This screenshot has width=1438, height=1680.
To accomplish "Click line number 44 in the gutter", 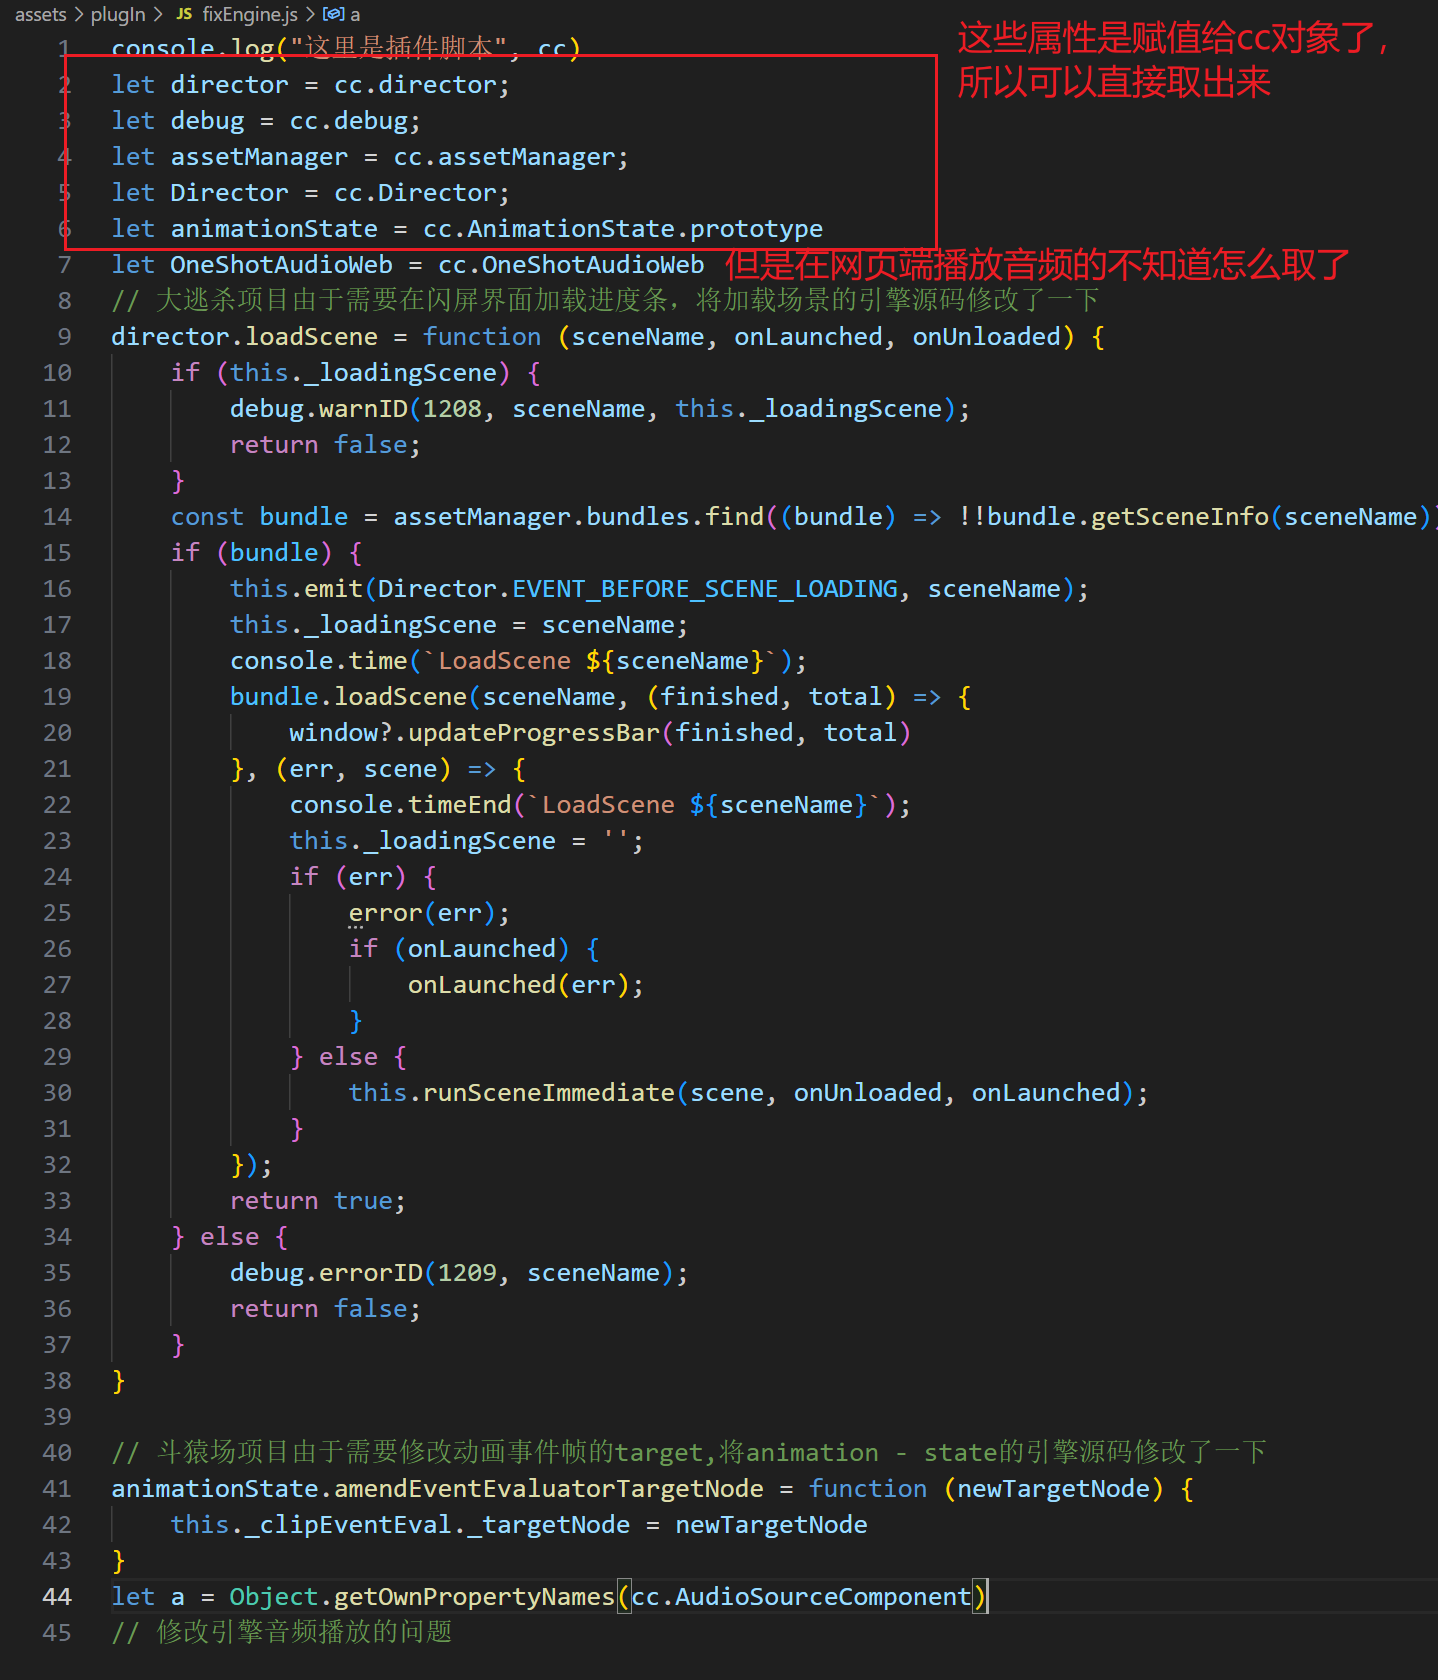I will click(x=57, y=1597).
